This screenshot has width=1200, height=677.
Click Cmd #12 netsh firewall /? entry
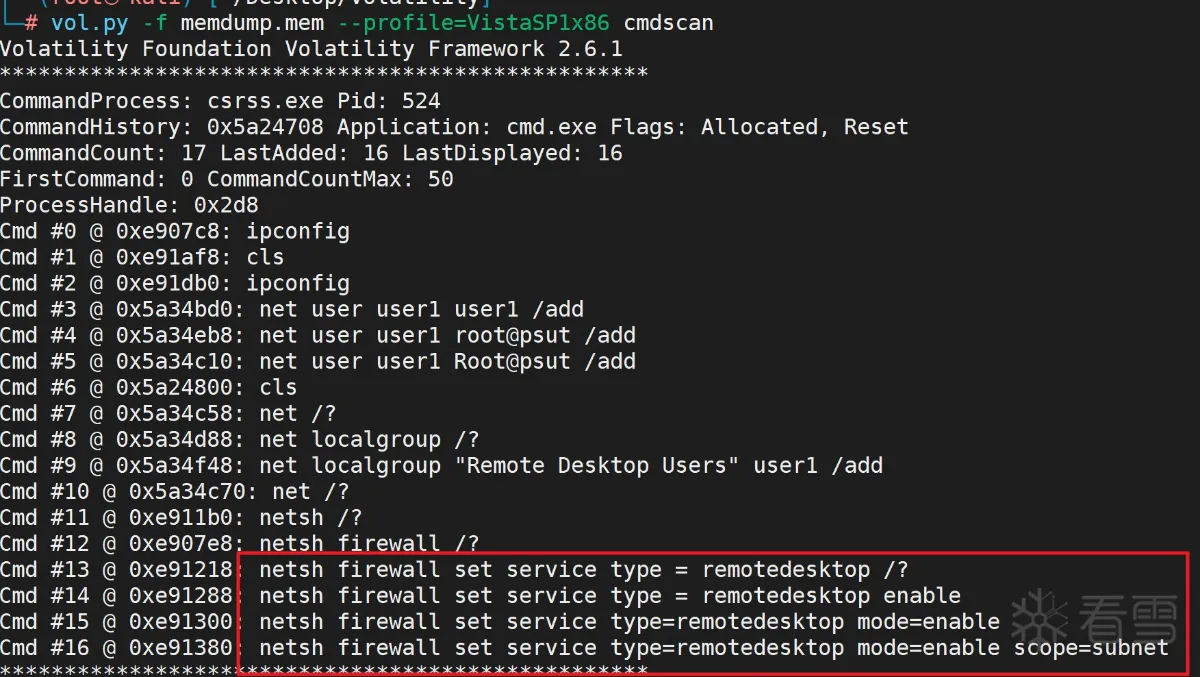pos(240,543)
